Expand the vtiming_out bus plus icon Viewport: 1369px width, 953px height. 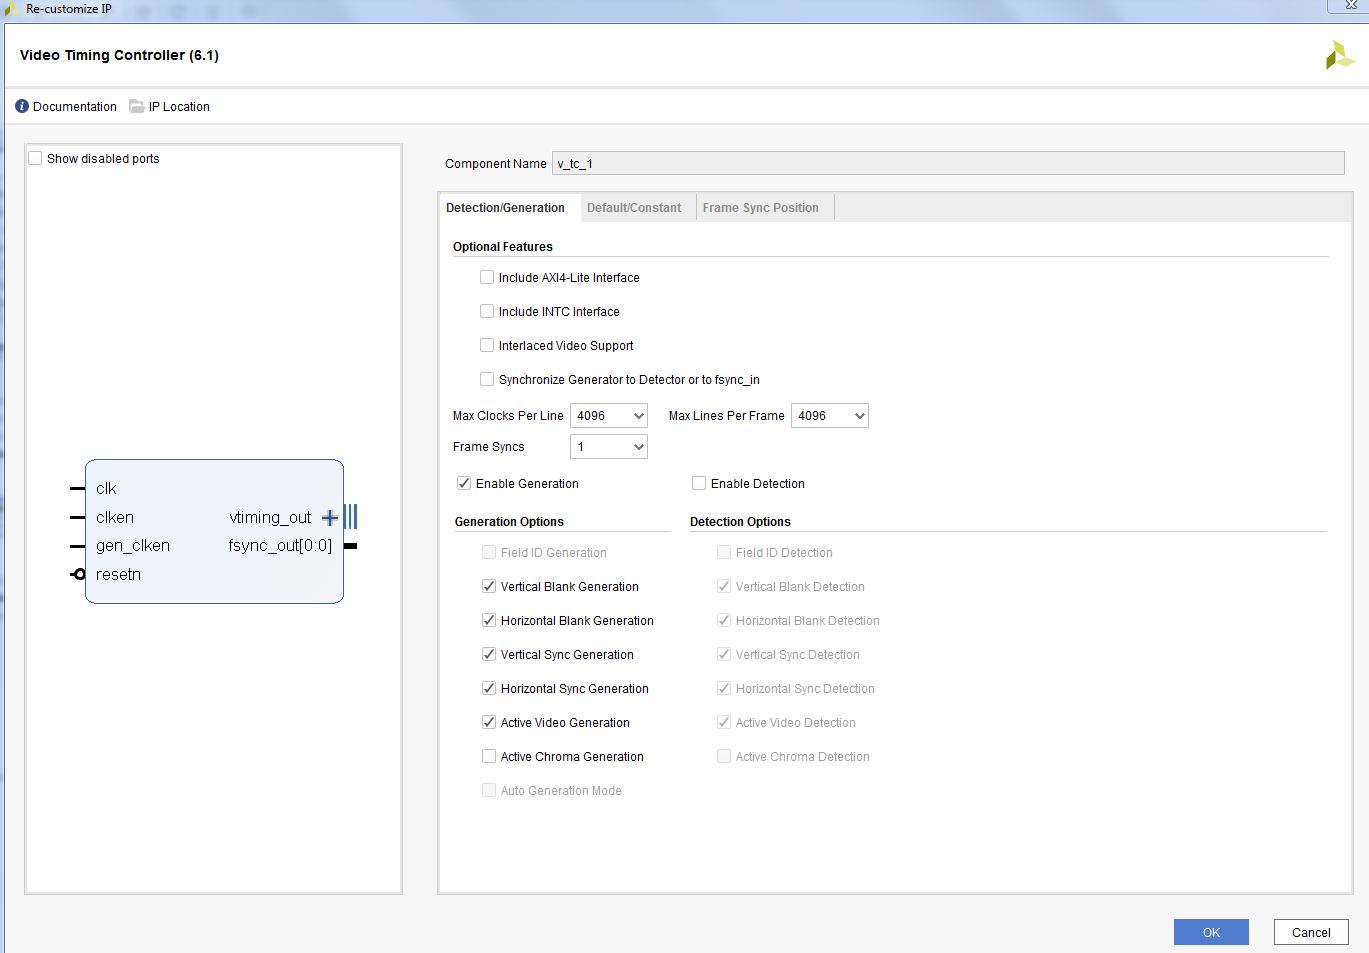point(330,518)
